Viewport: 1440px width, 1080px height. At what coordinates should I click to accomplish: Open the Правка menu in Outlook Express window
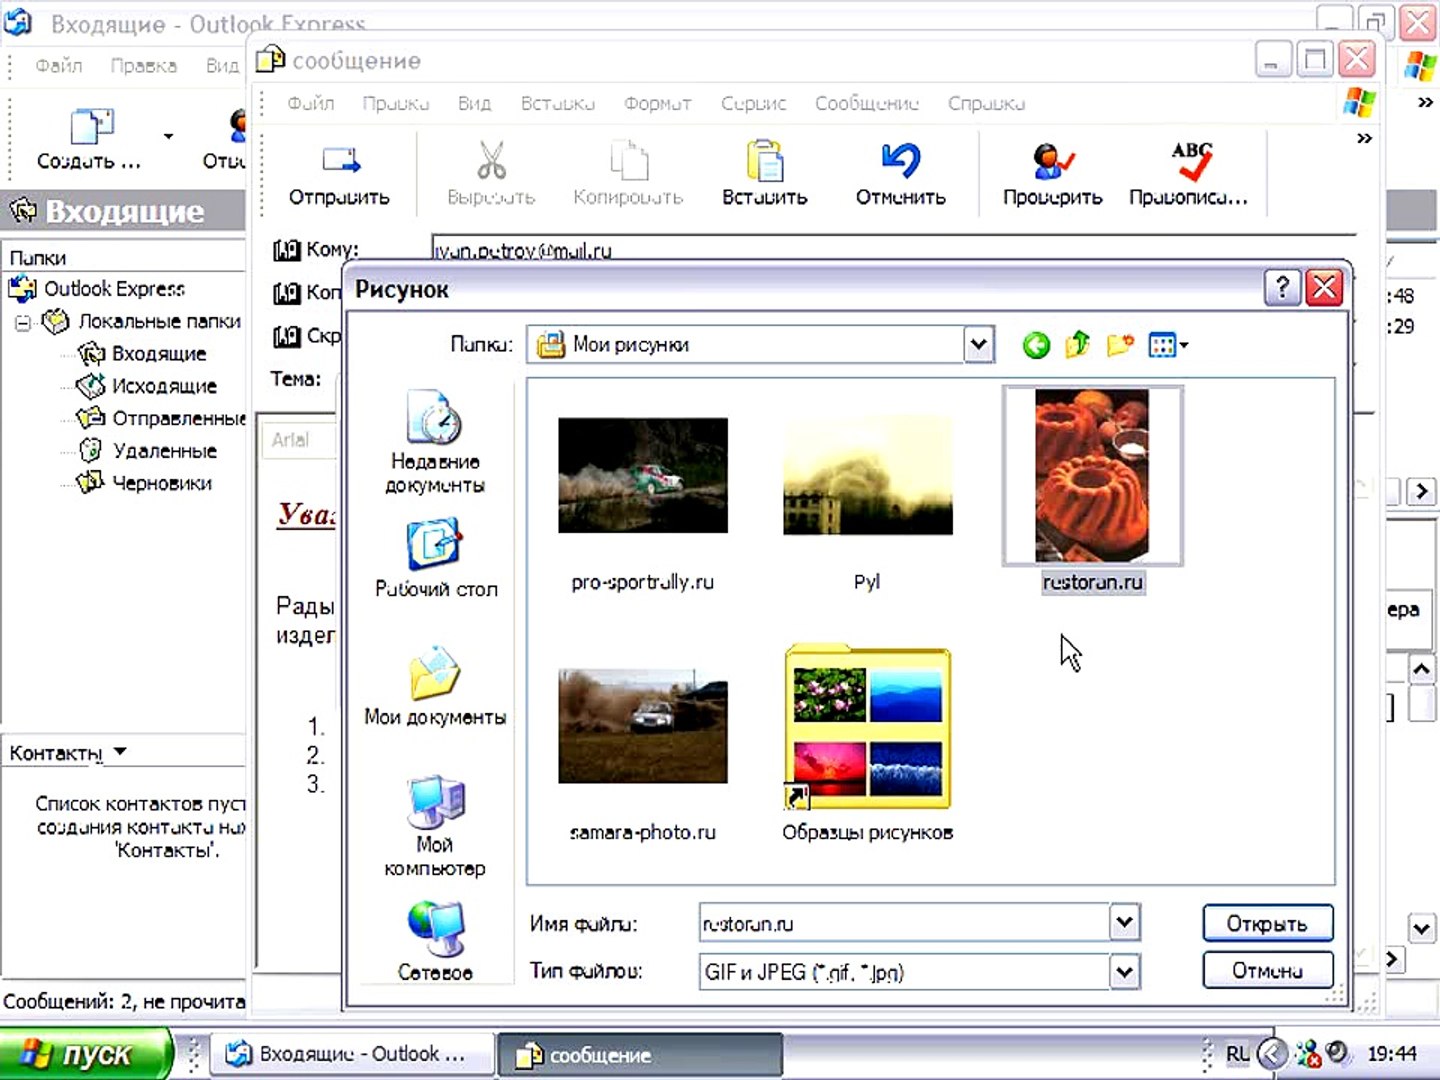(x=144, y=65)
